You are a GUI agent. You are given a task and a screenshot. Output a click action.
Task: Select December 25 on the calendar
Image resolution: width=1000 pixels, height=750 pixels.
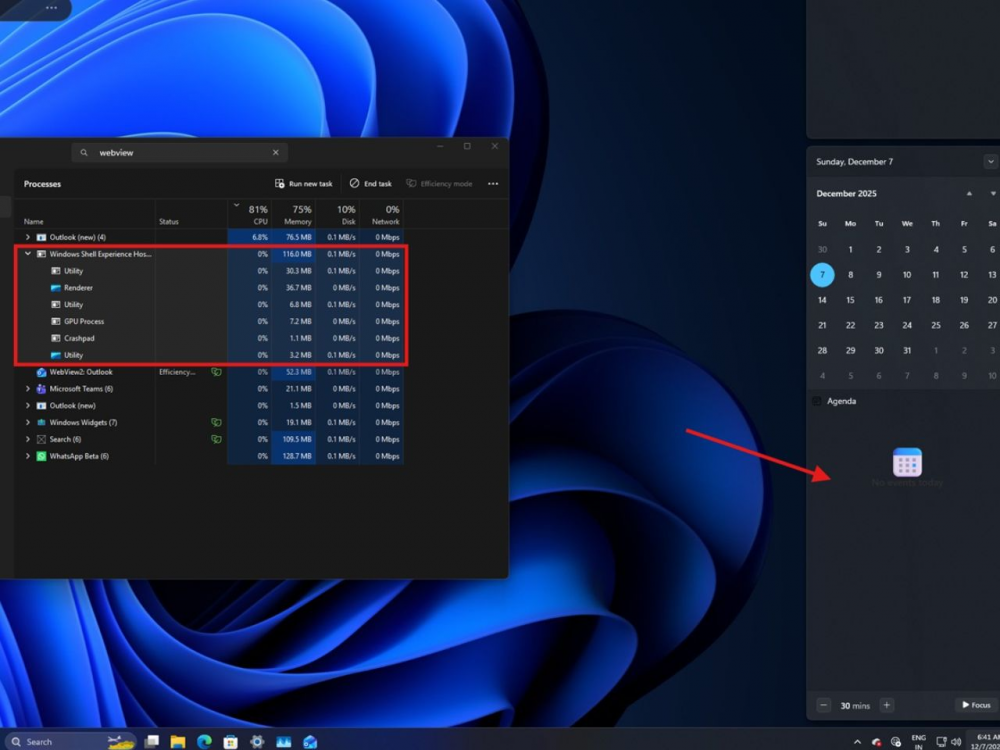(x=935, y=325)
